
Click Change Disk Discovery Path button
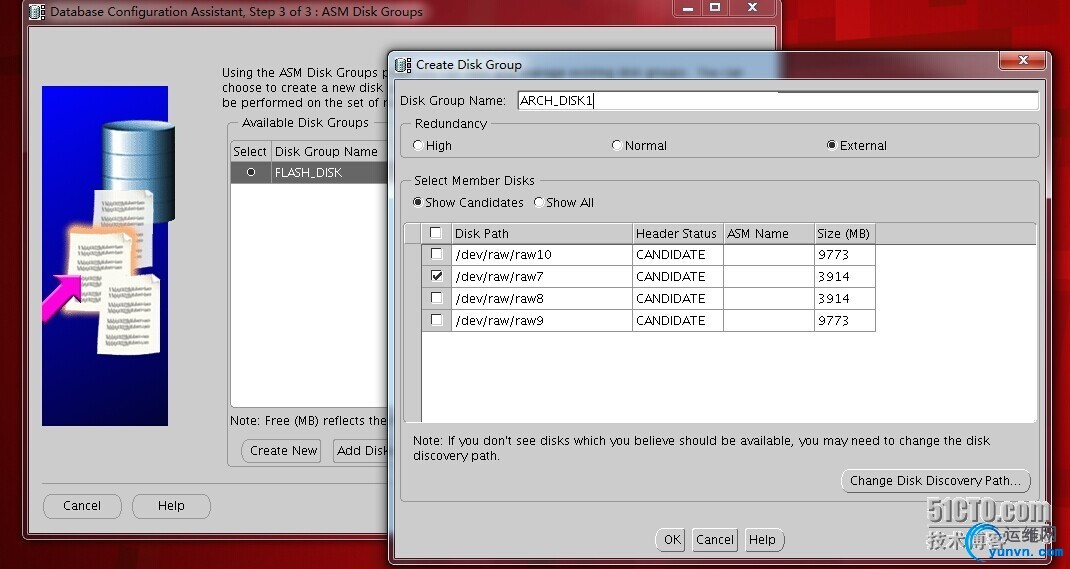tap(936, 480)
